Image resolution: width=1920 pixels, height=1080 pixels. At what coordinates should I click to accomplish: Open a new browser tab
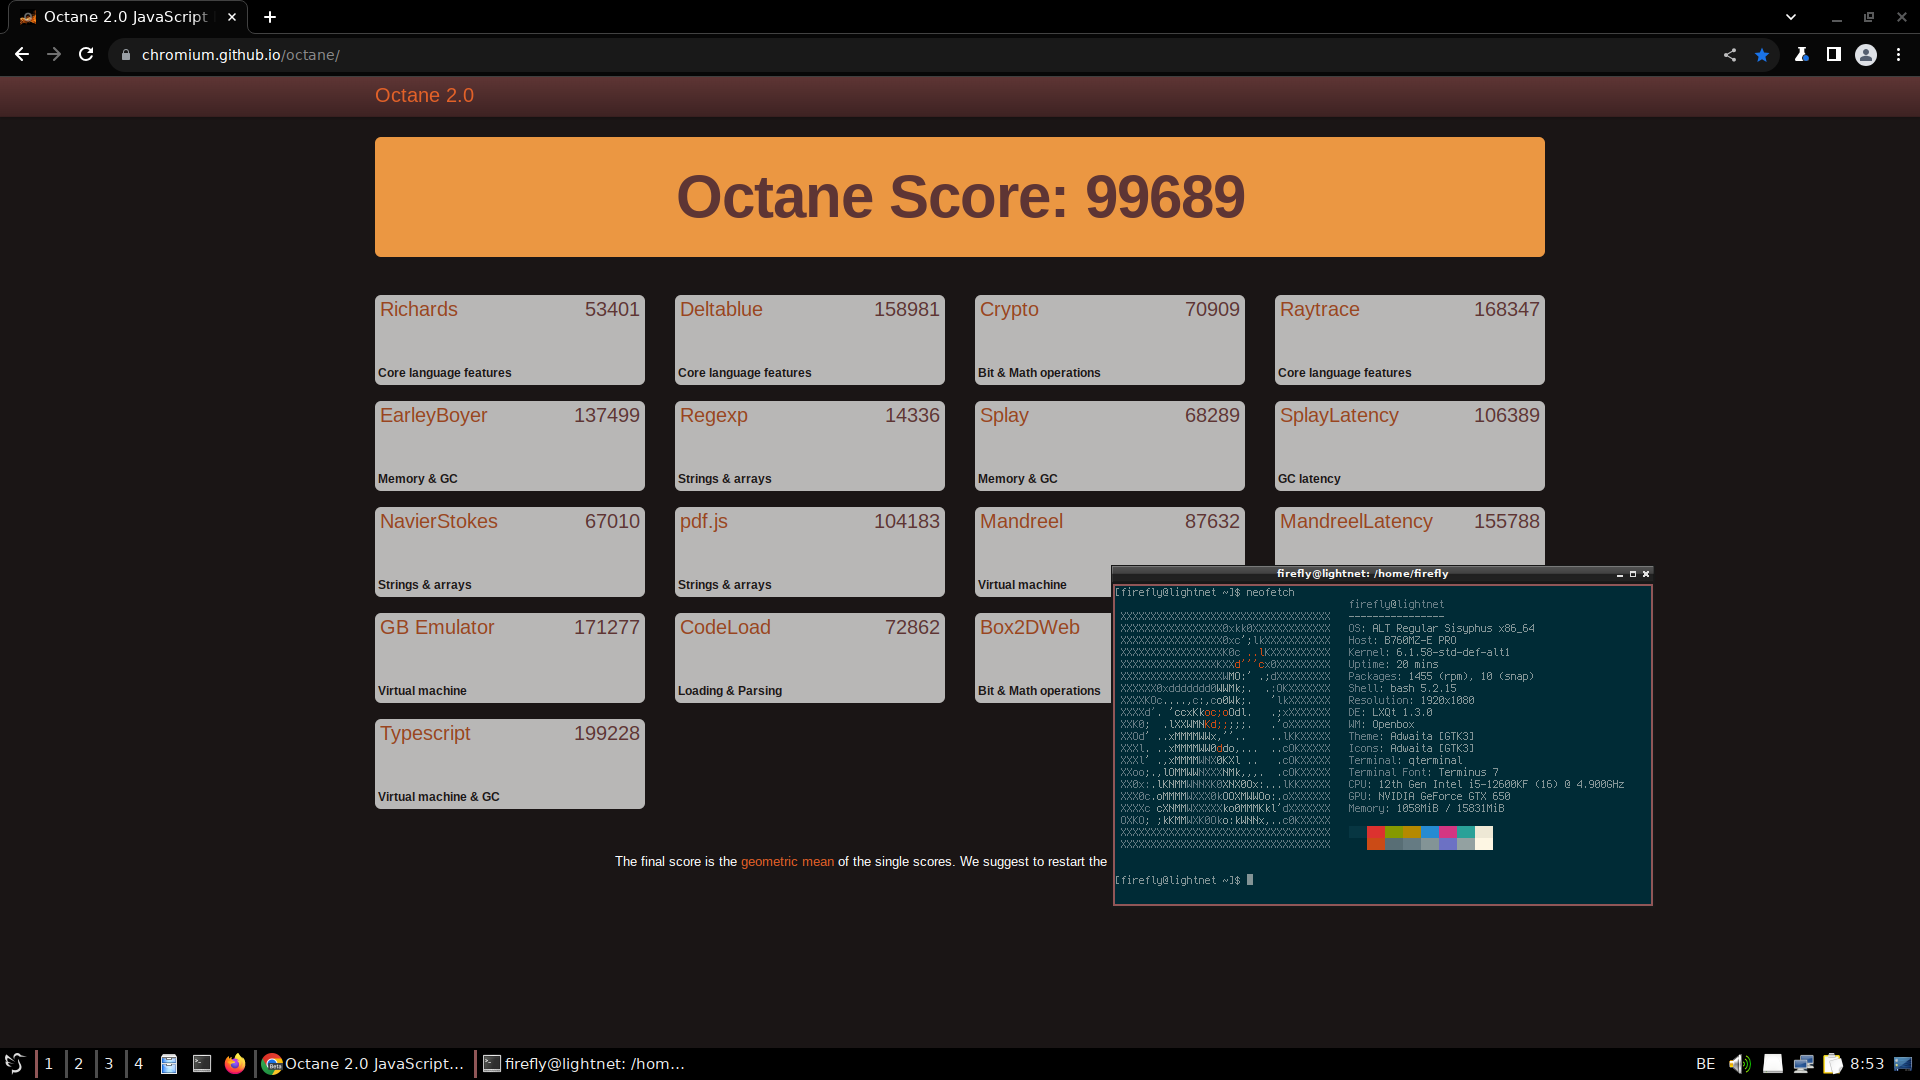(x=270, y=17)
